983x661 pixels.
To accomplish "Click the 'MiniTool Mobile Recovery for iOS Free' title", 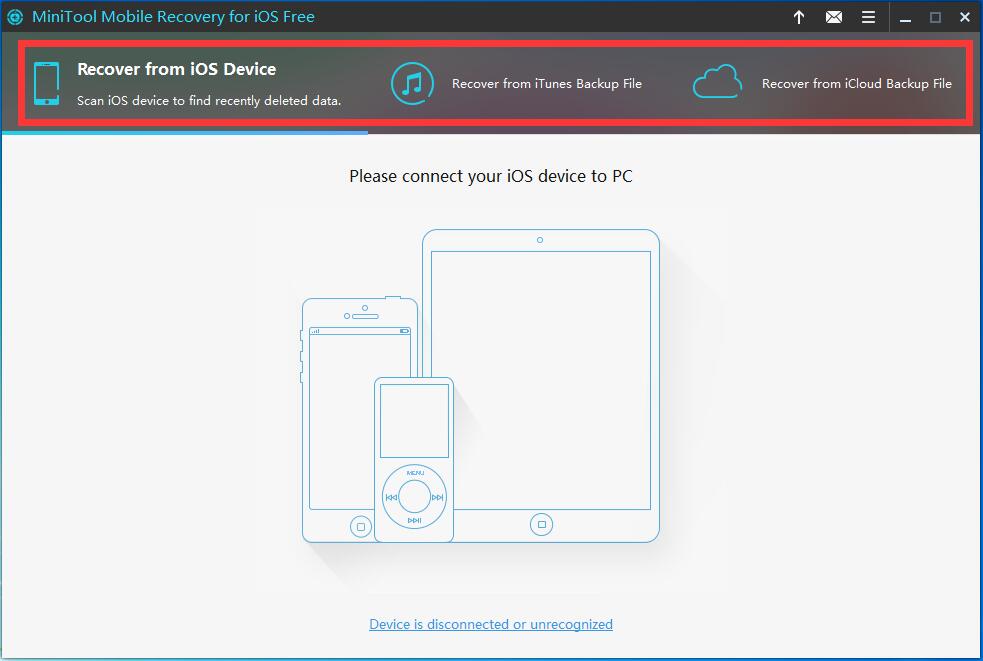I will pyautogui.click(x=173, y=17).
